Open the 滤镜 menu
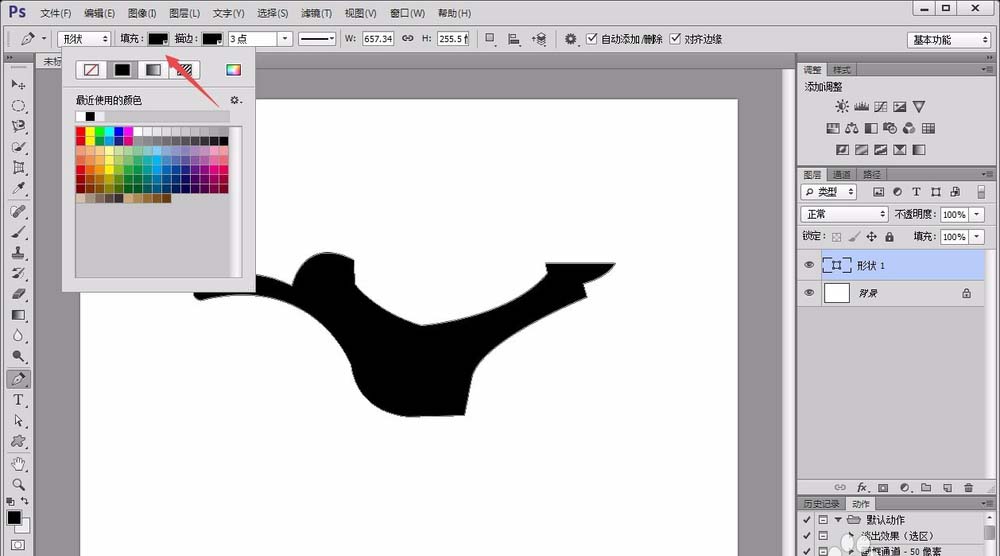The width and height of the screenshot is (1000, 556). (316, 13)
